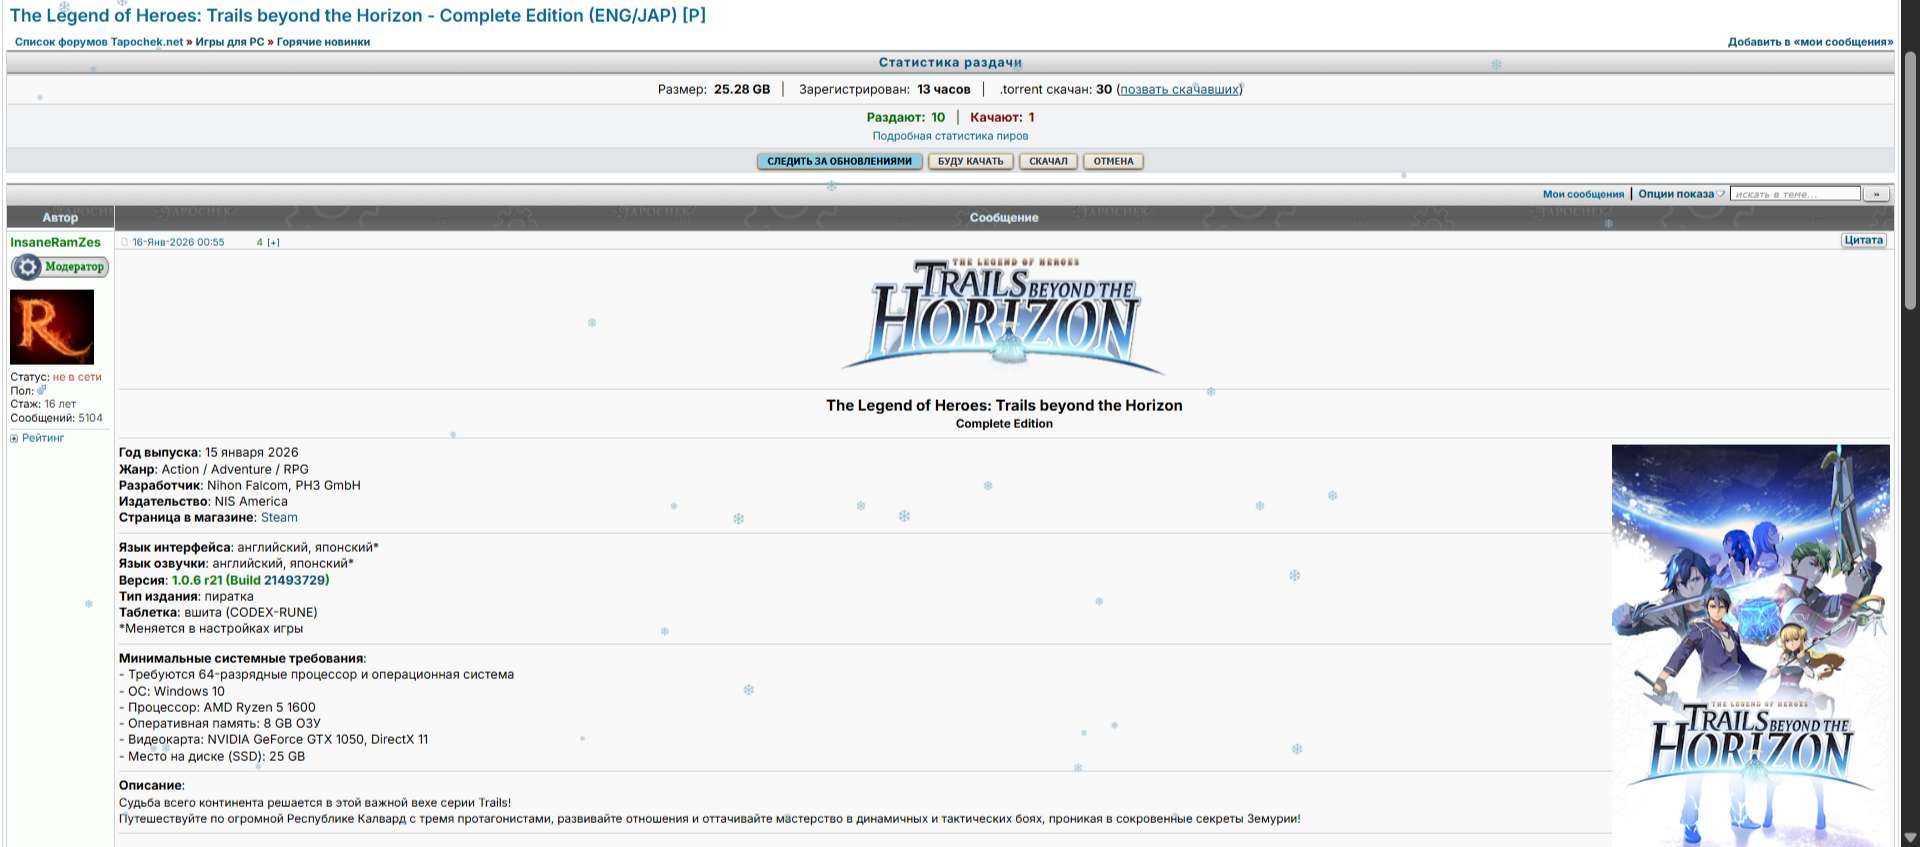Open Подробная статистика пиров link

pos(950,136)
